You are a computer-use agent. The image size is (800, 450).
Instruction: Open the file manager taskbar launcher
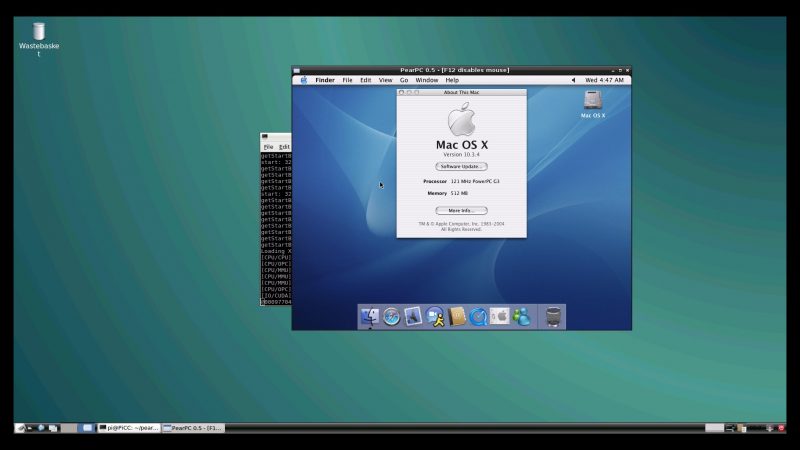pyautogui.click(x=53, y=428)
